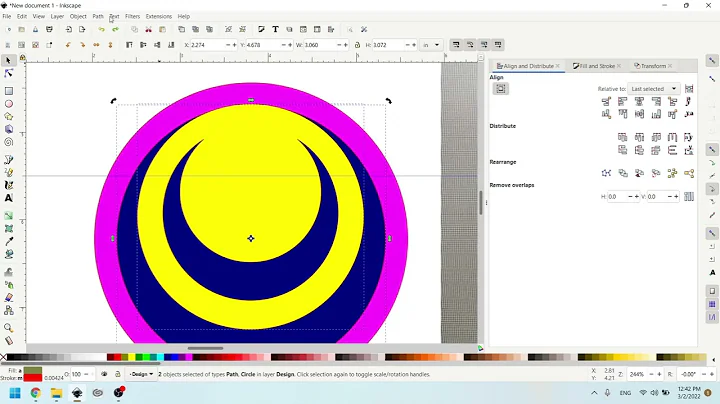Click the Redo arrow in command bar
Screen dimensions: 720x404
115,29
